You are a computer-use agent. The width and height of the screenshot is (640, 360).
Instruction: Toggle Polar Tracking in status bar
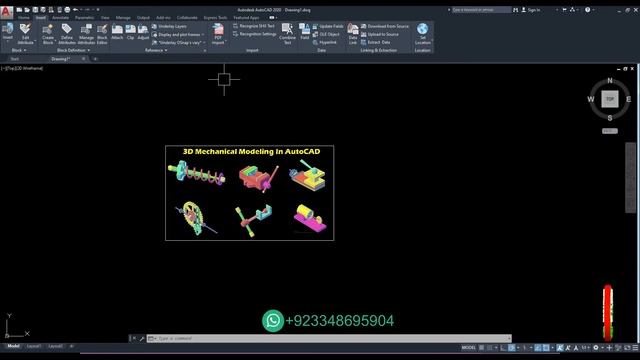[x=511, y=348]
